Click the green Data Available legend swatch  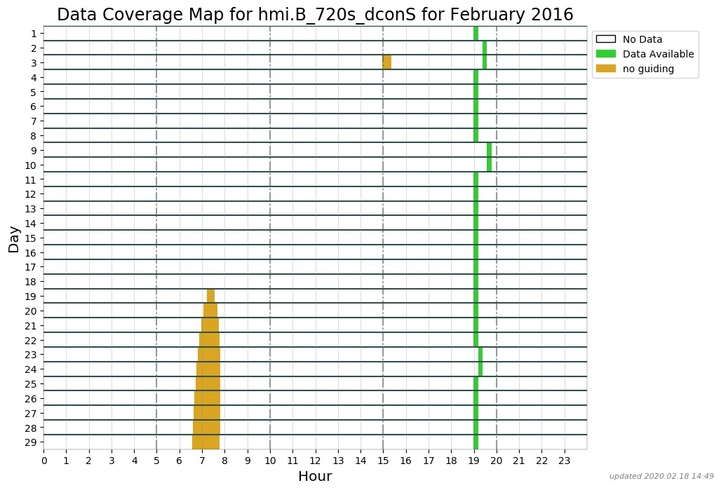(606, 54)
